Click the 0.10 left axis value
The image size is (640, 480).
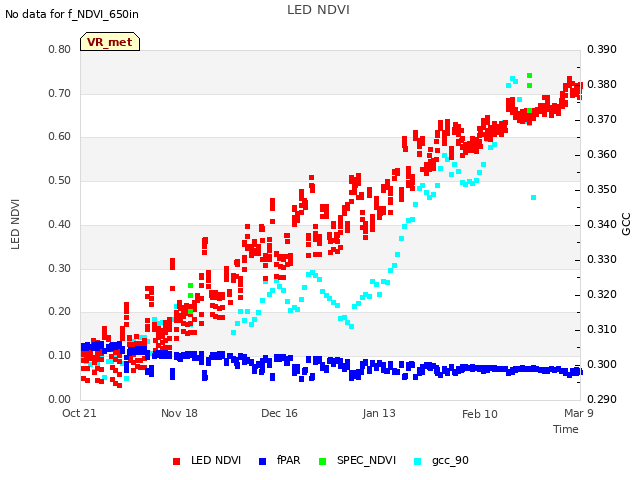coord(60,356)
